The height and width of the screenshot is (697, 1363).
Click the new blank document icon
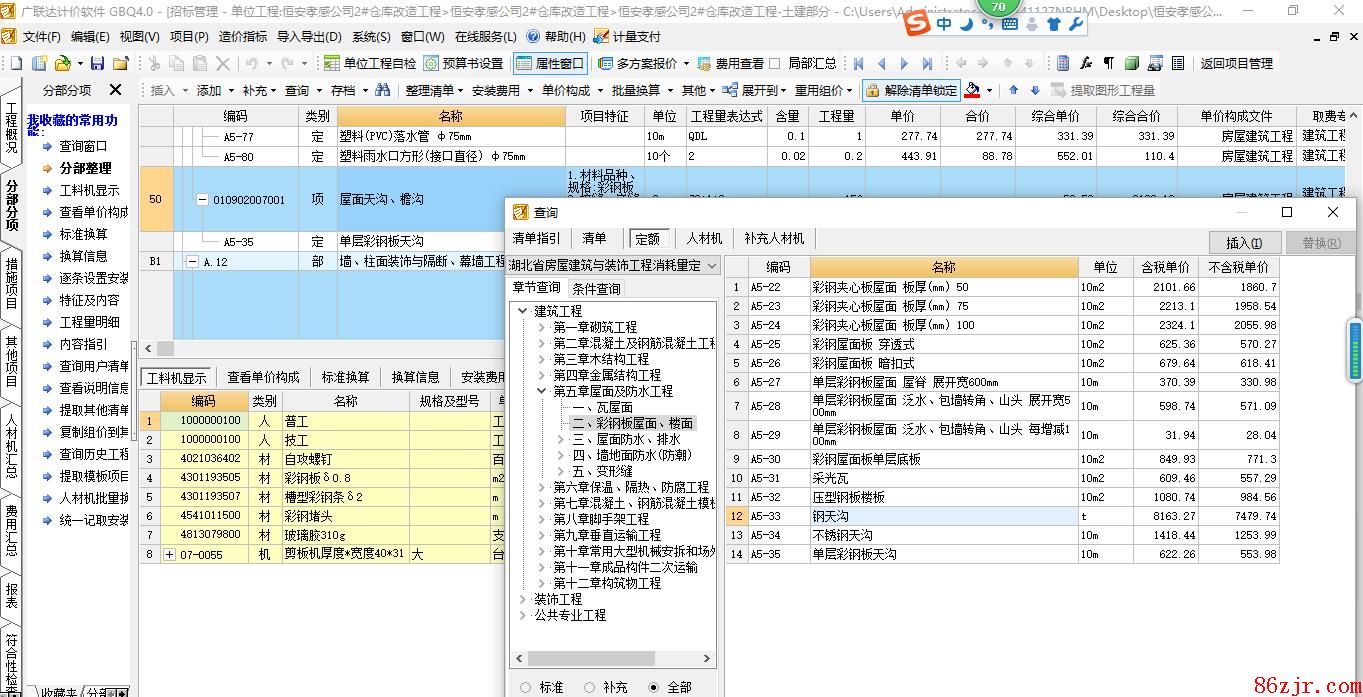[14, 63]
